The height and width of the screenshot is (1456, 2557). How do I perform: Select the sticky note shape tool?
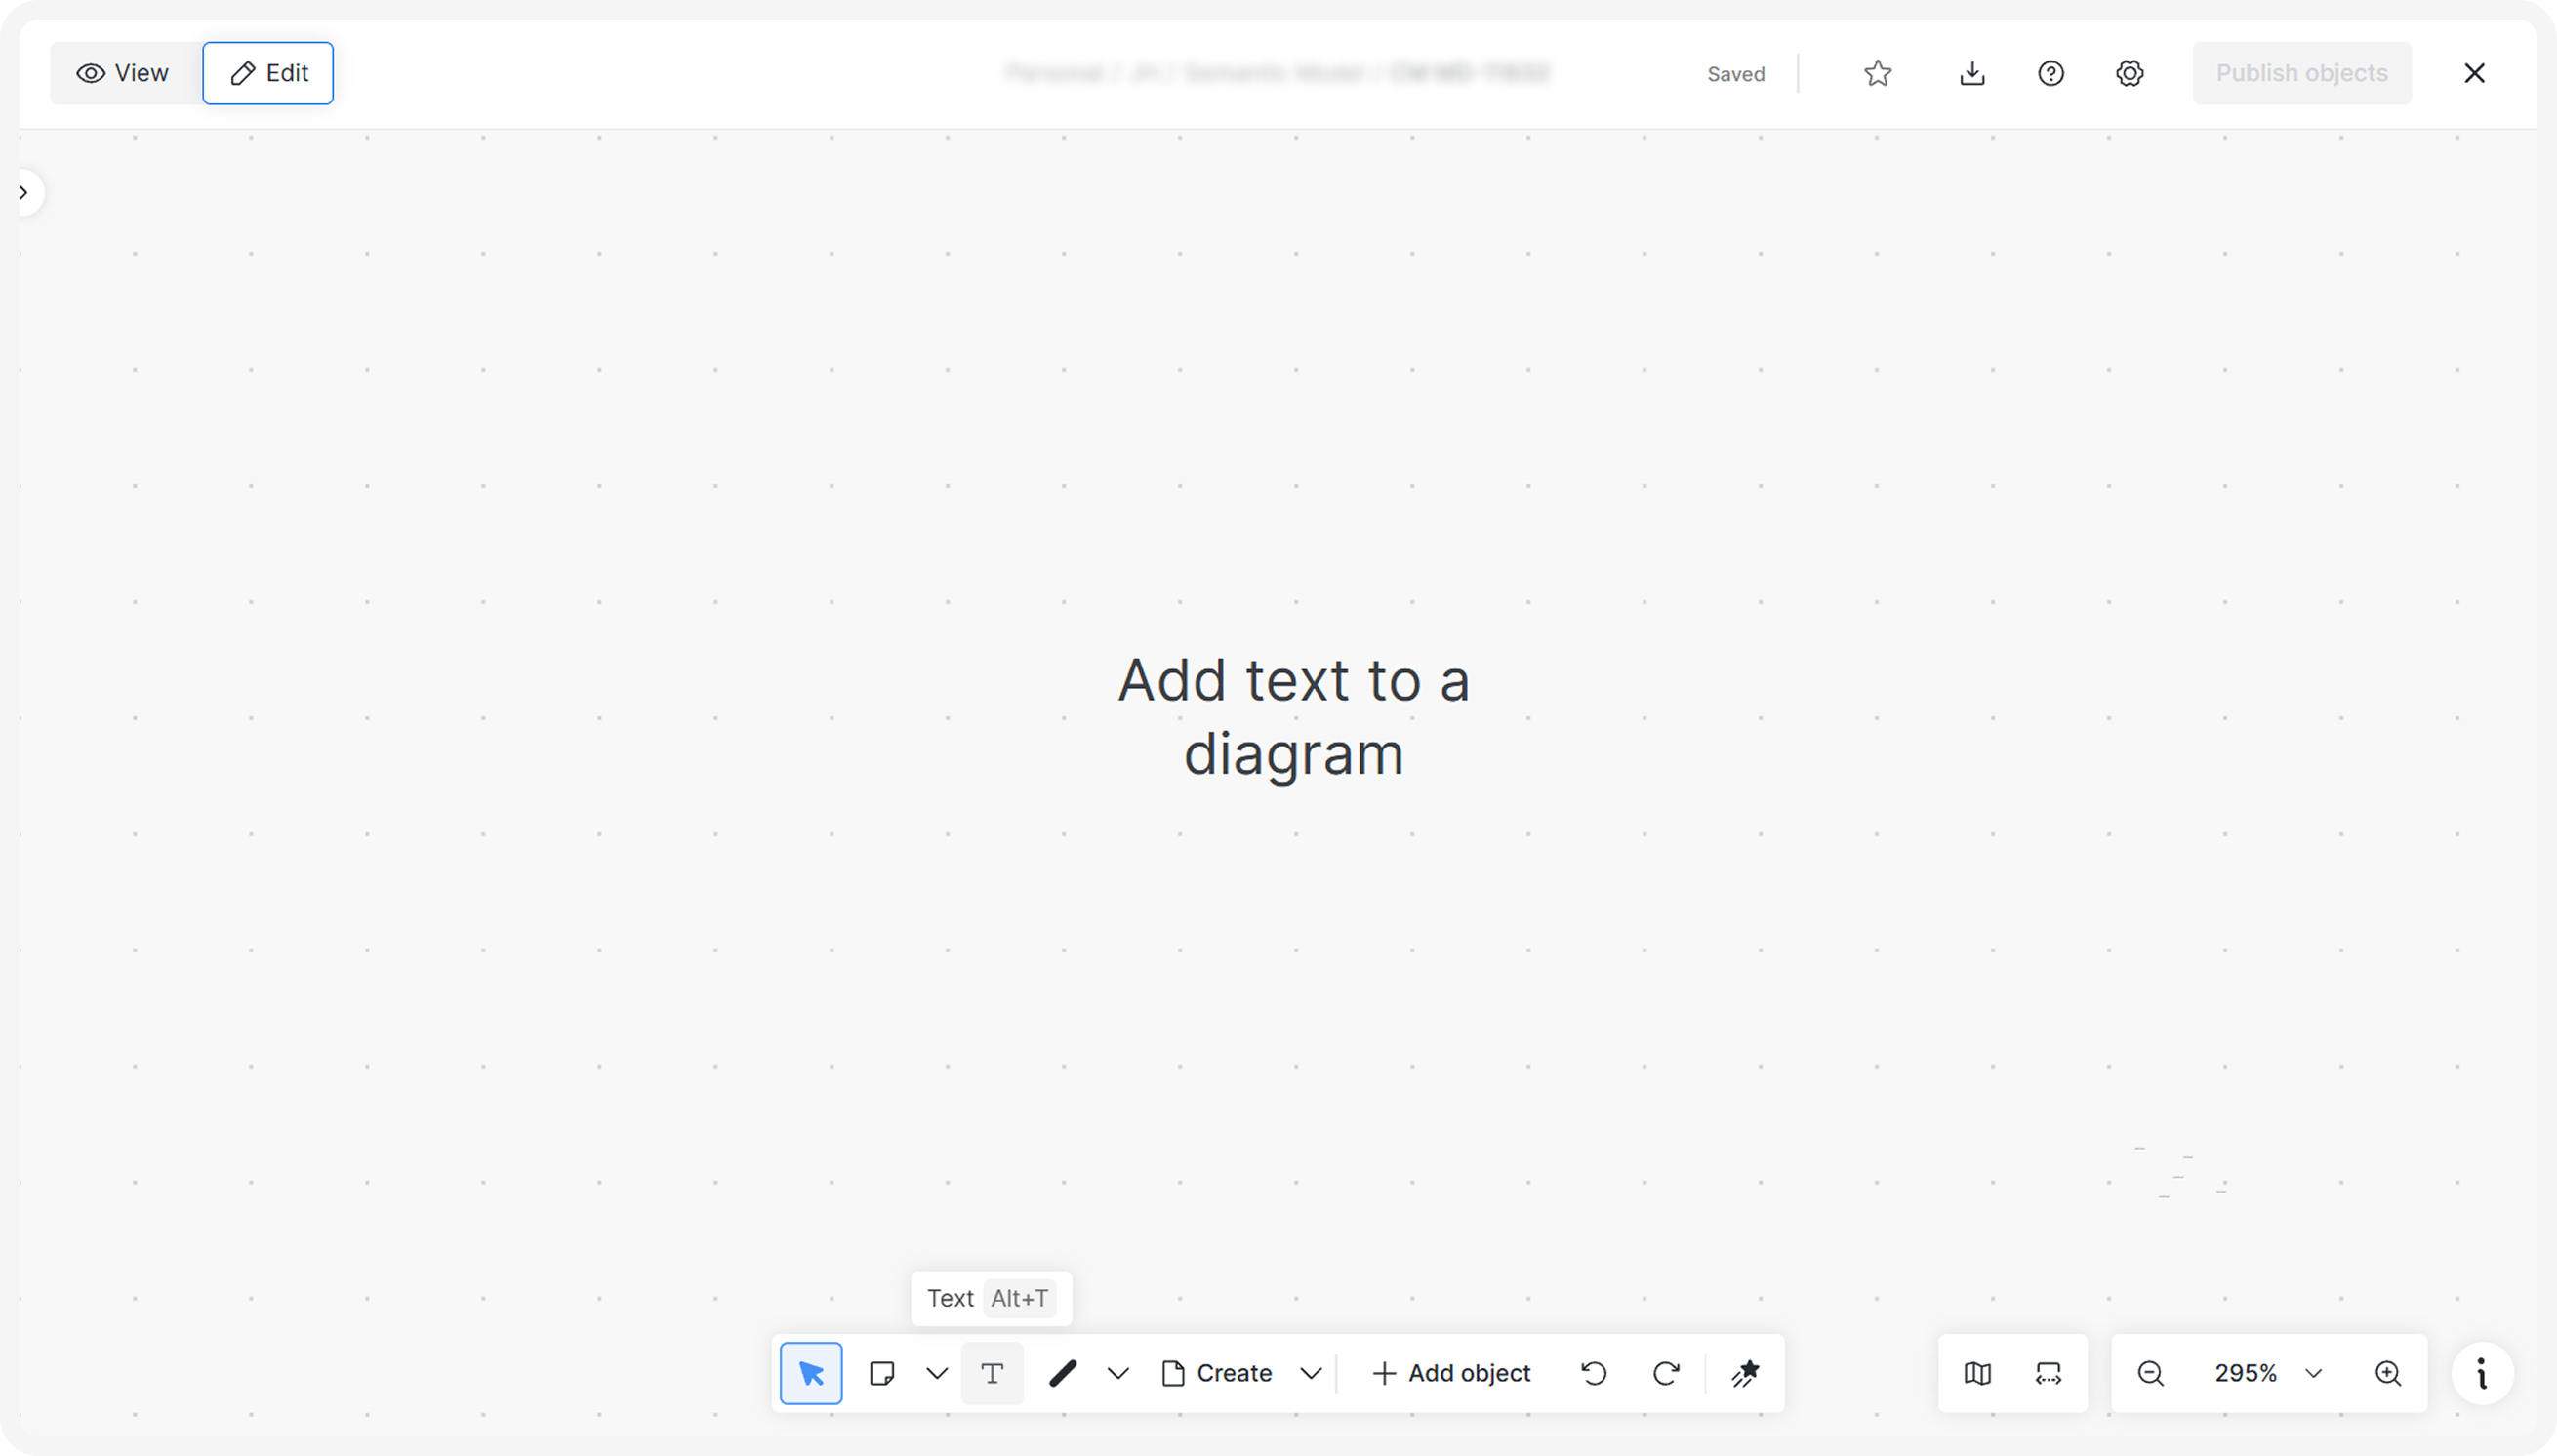tap(882, 1373)
